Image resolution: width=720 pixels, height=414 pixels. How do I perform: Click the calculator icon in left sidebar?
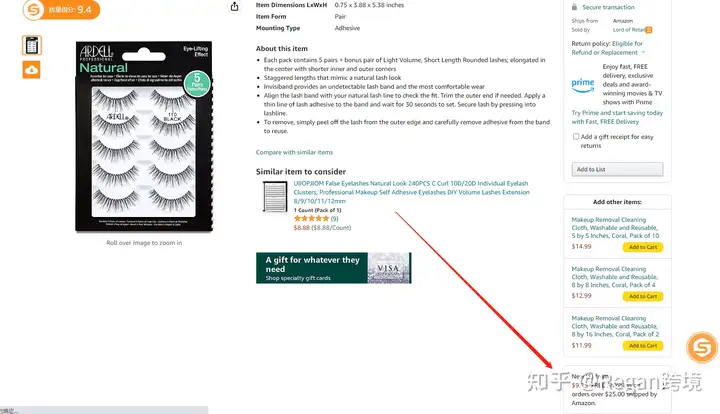[32, 45]
